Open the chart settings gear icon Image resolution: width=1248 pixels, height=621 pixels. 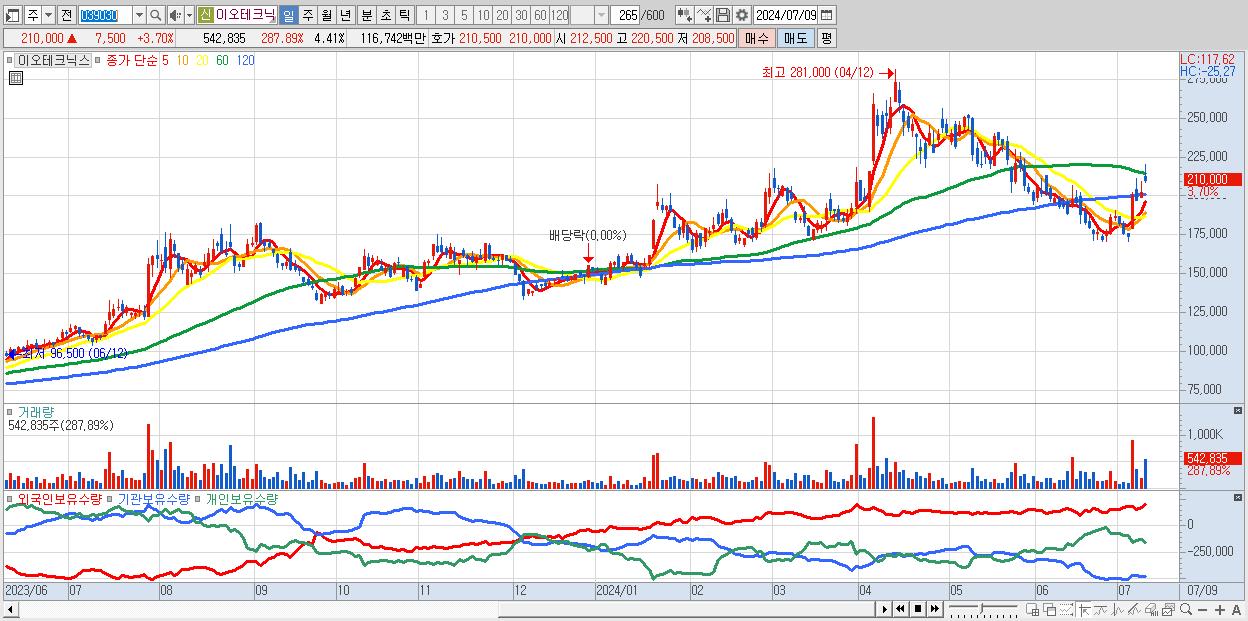coord(742,15)
